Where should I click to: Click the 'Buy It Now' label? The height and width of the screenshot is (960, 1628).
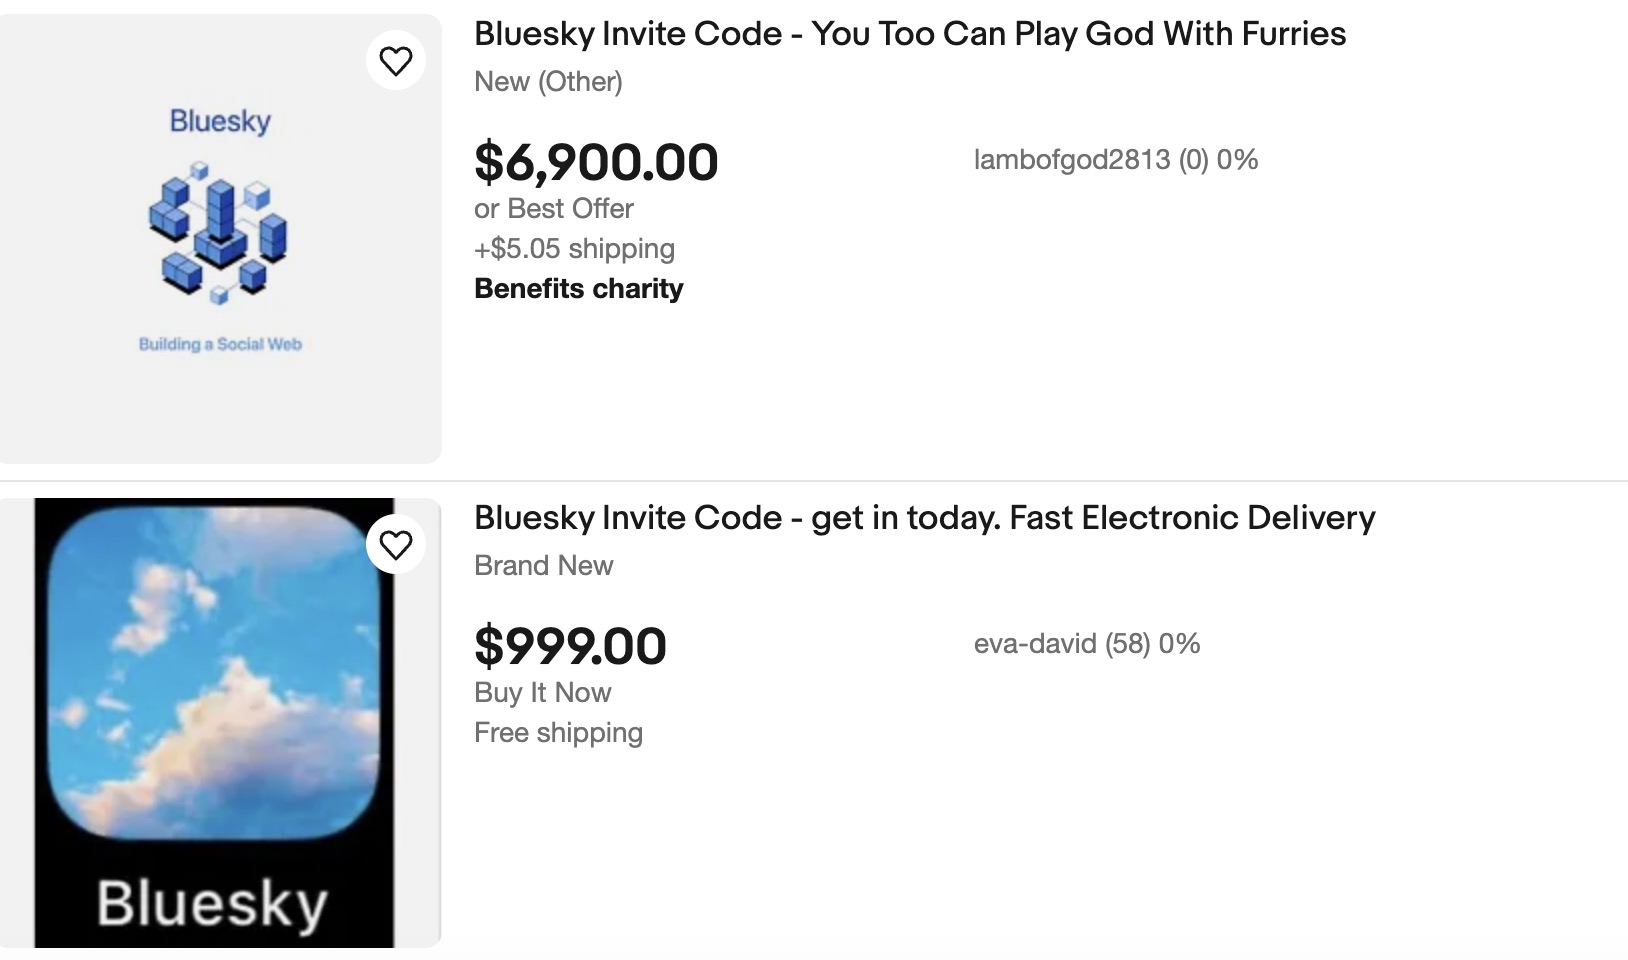542,693
